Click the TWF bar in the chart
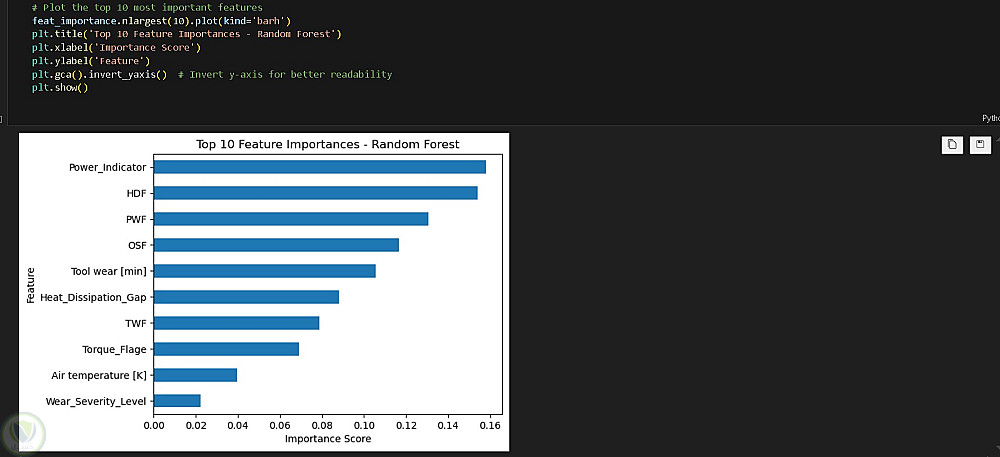 [x=236, y=323]
